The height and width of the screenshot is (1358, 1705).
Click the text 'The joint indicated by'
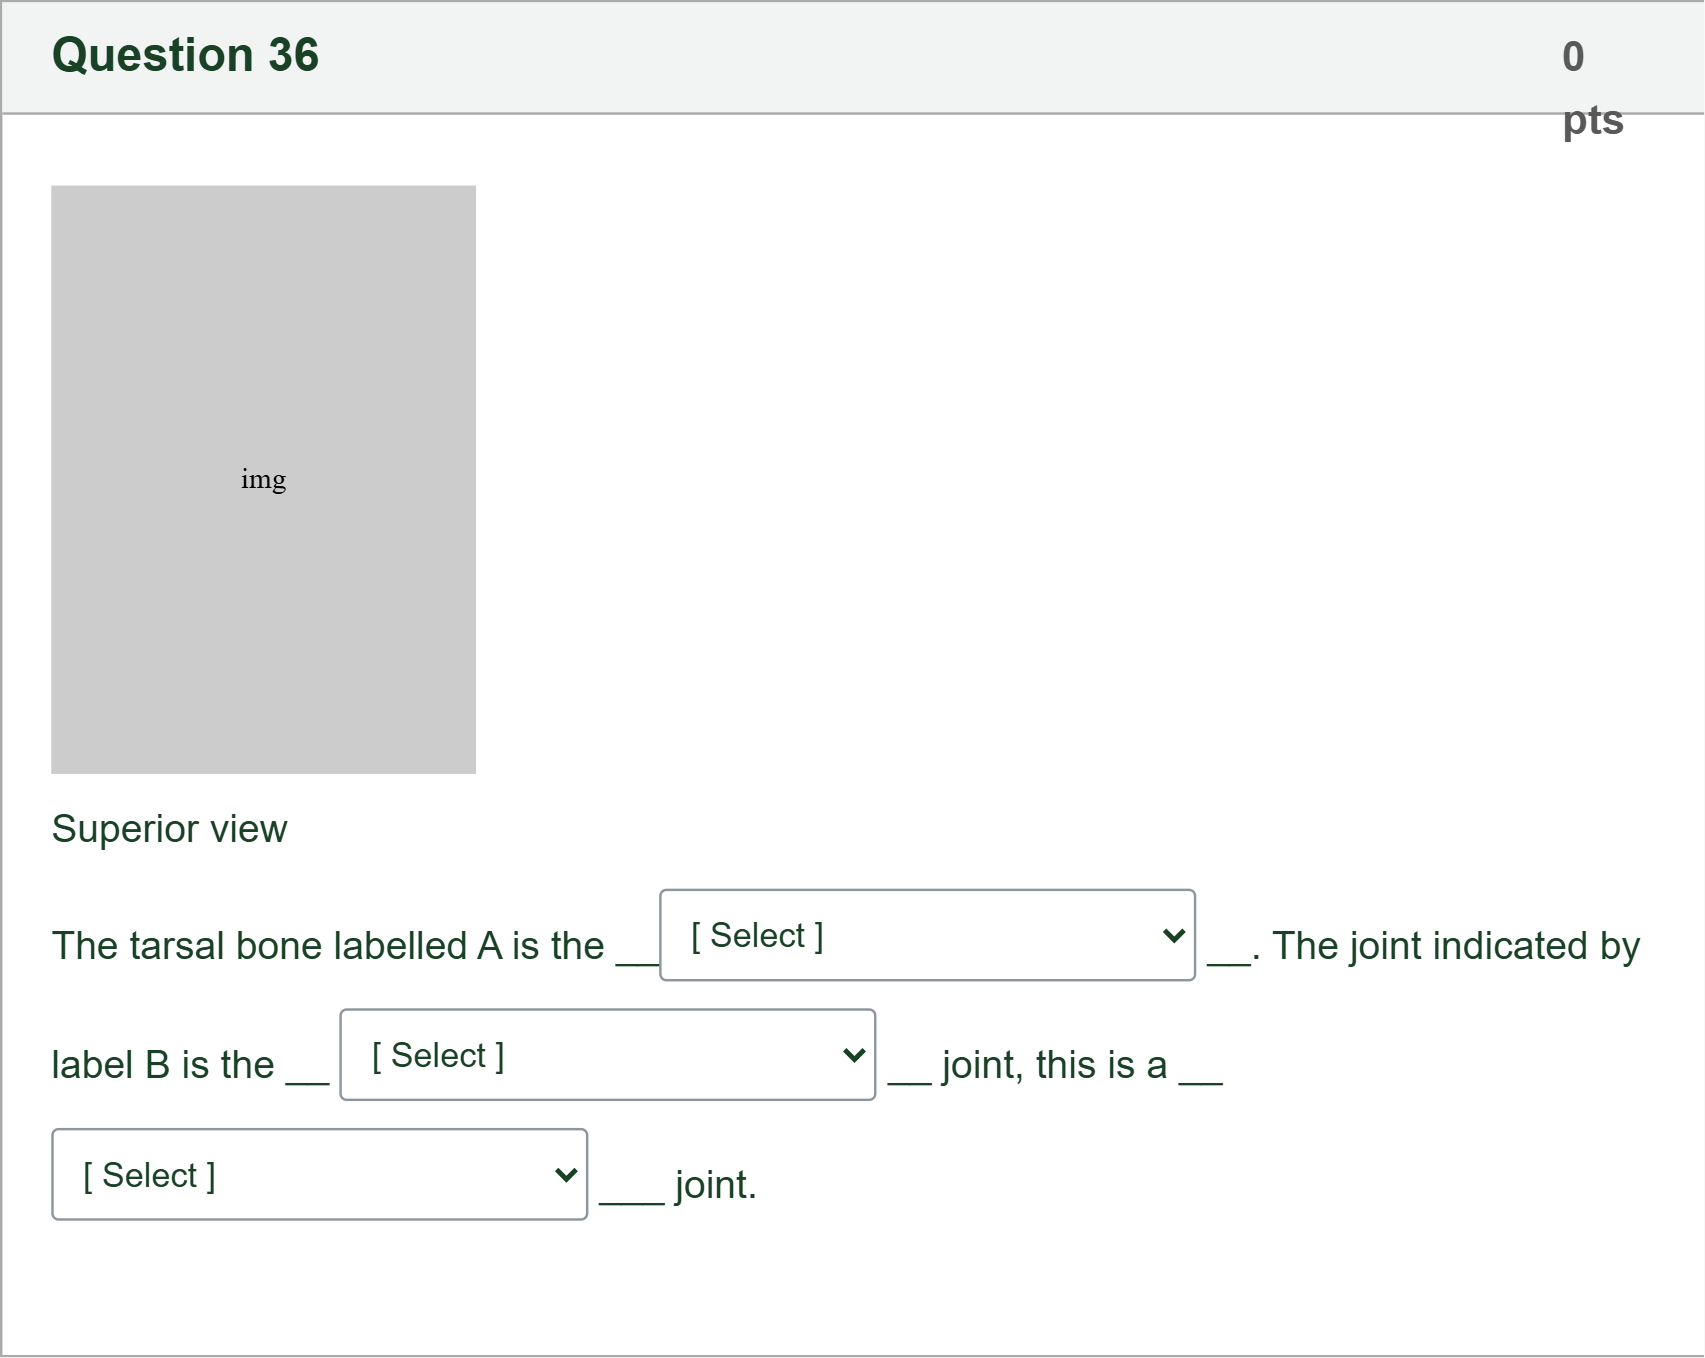tap(1455, 946)
